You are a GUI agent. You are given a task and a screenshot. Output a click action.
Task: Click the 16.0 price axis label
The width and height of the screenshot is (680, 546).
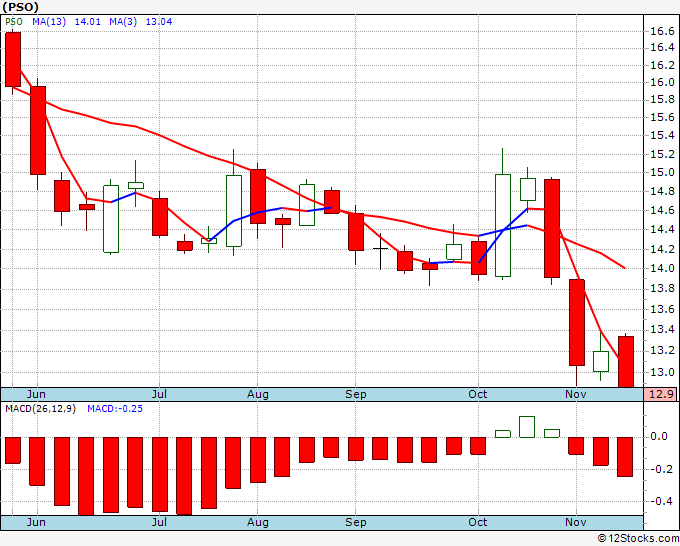[662, 82]
